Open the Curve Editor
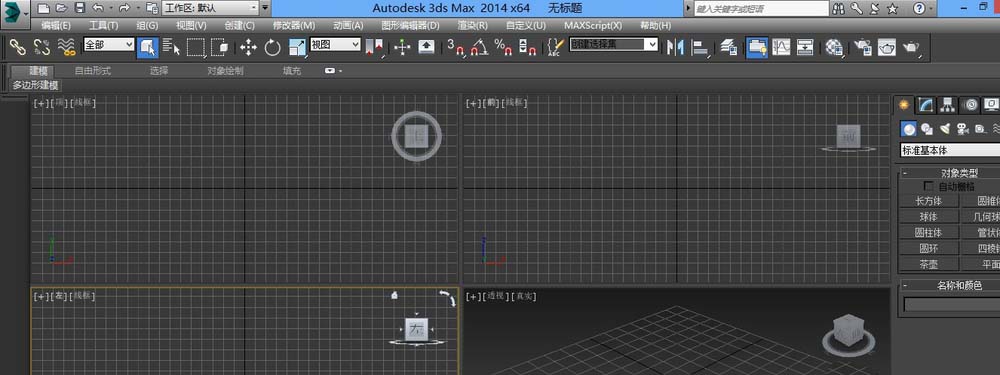Screen dimensions: 1000x375 [x=781, y=47]
